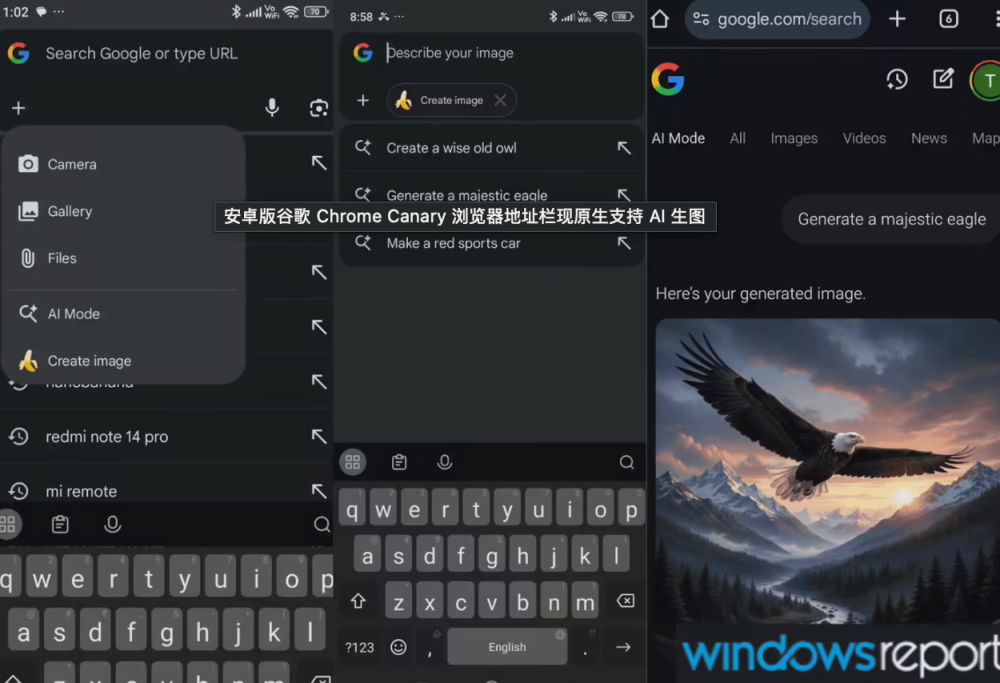The height and width of the screenshot is (683, 1000).
Task: Open the clipboard icon on the keyboard toolbar
Action: coord(399,462)
